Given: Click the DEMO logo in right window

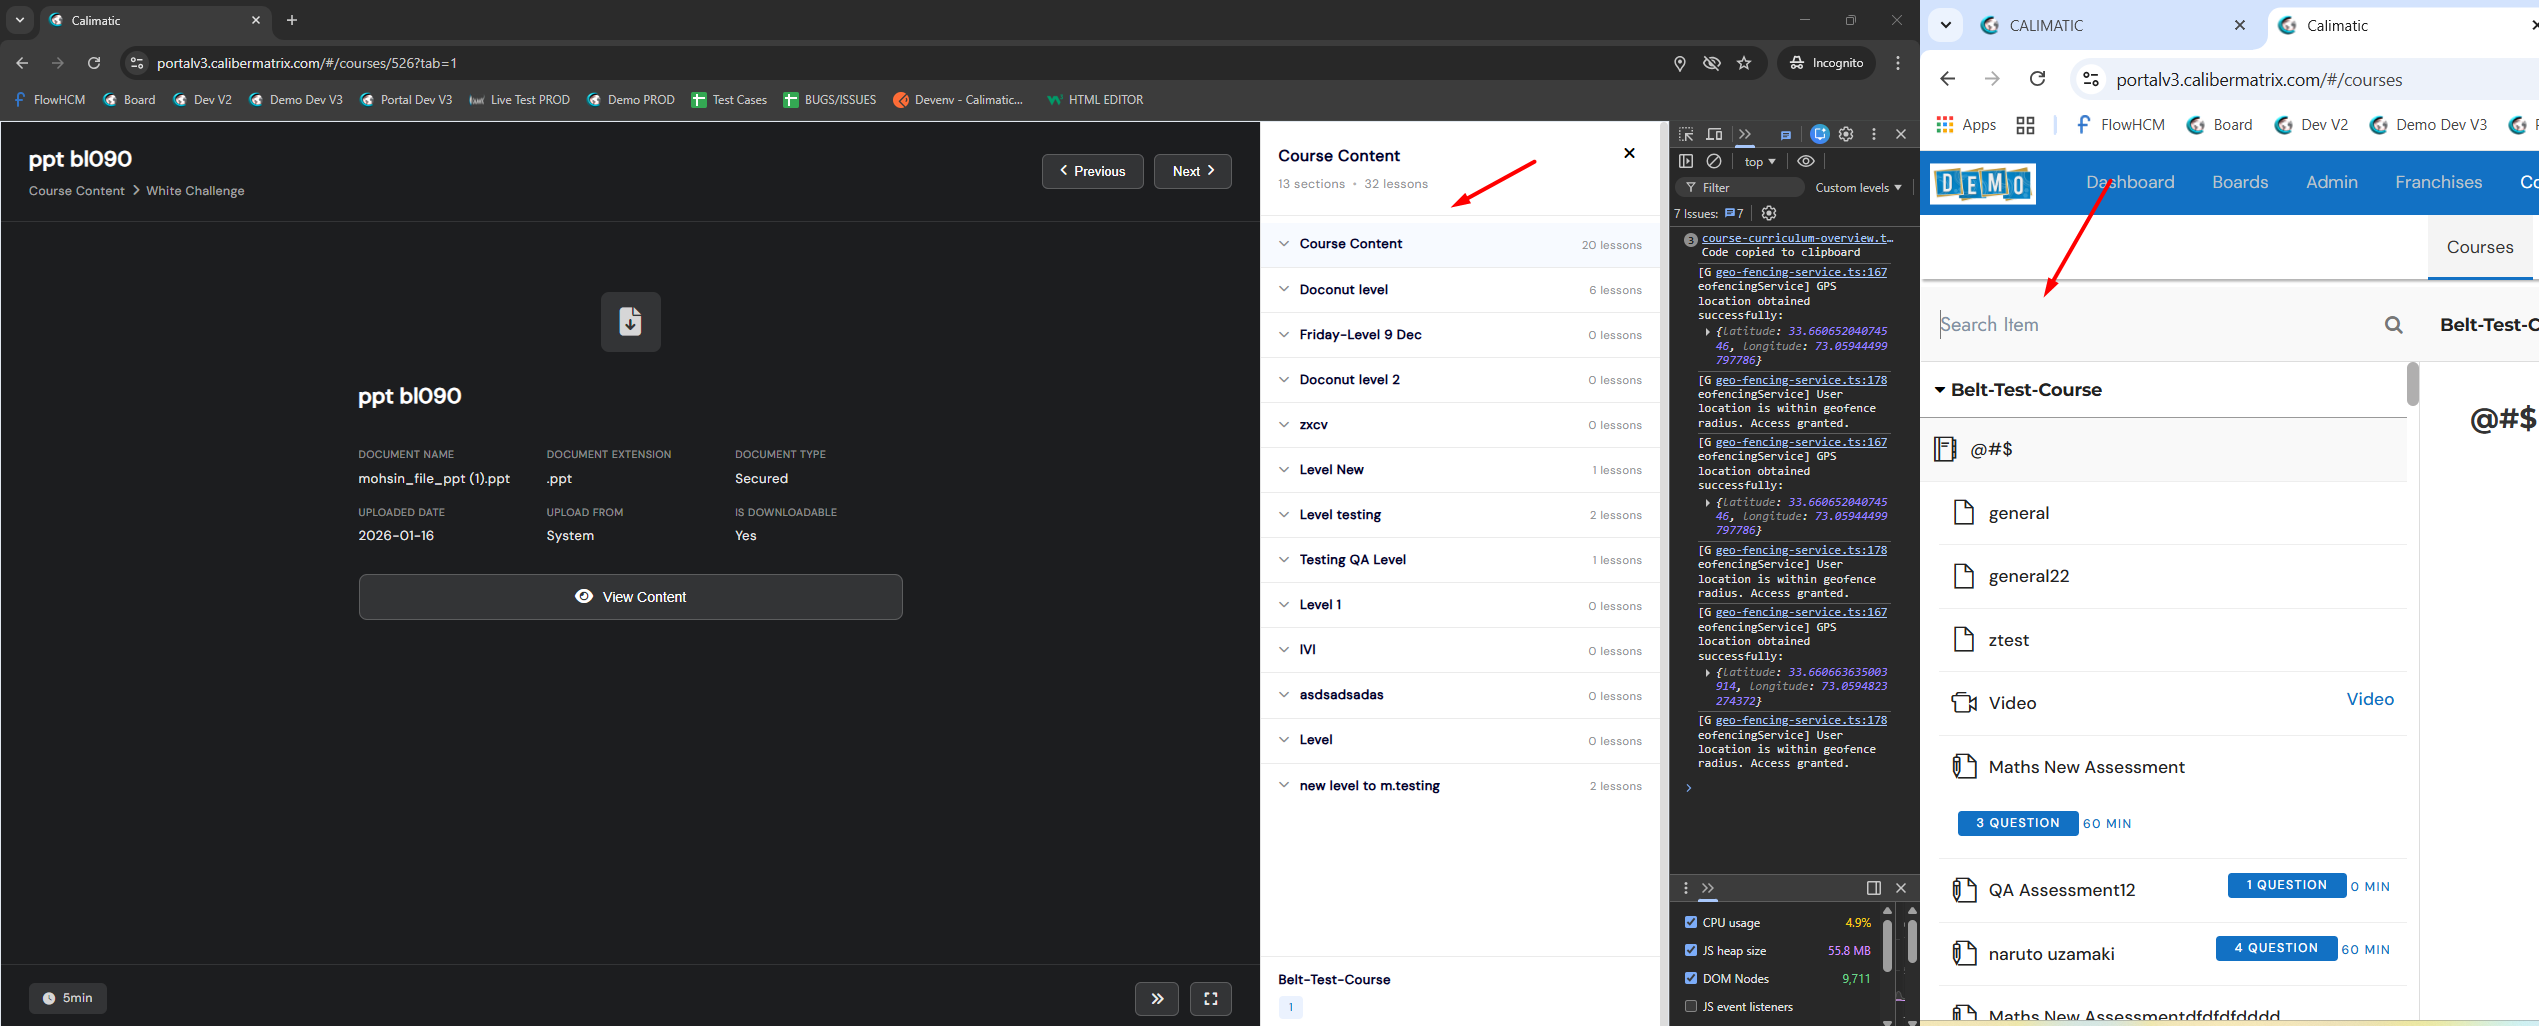Looking at the screenshot, I should [x=1983, y=183].
